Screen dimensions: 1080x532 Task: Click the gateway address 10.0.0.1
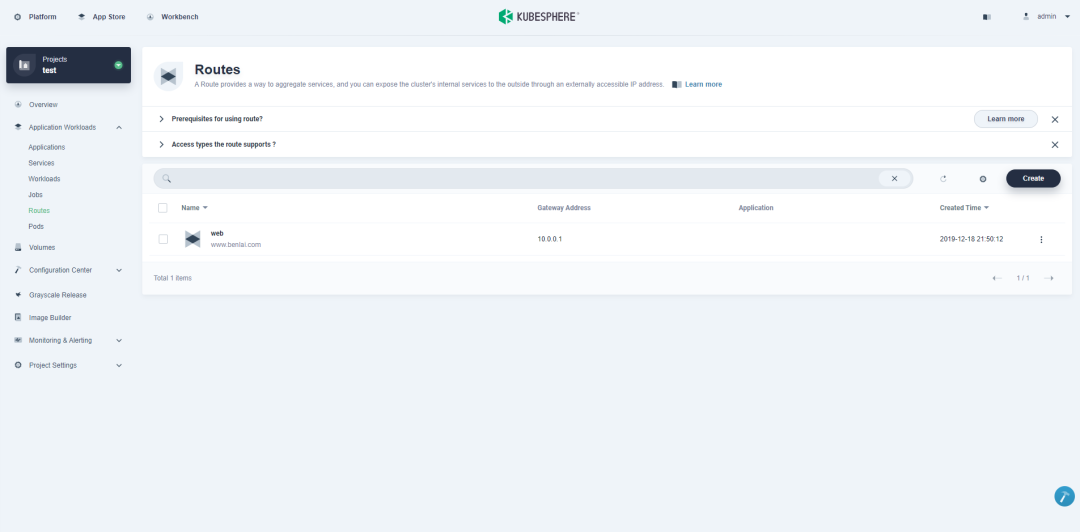[x=550, y=239]
